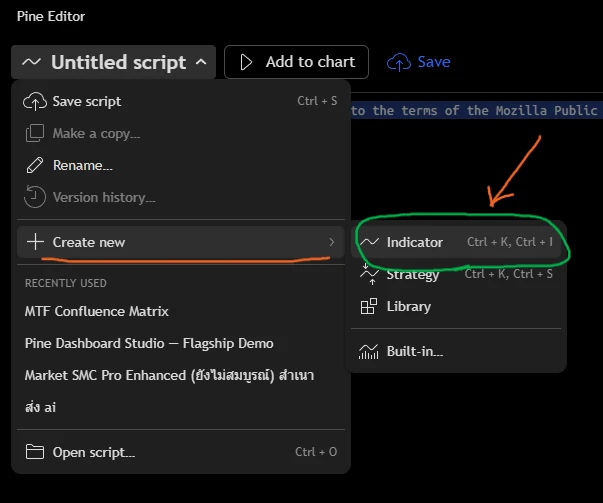This screenshot has width=603, height=503.
Task: Click the clock icon beside Version history
Action: 35,197
